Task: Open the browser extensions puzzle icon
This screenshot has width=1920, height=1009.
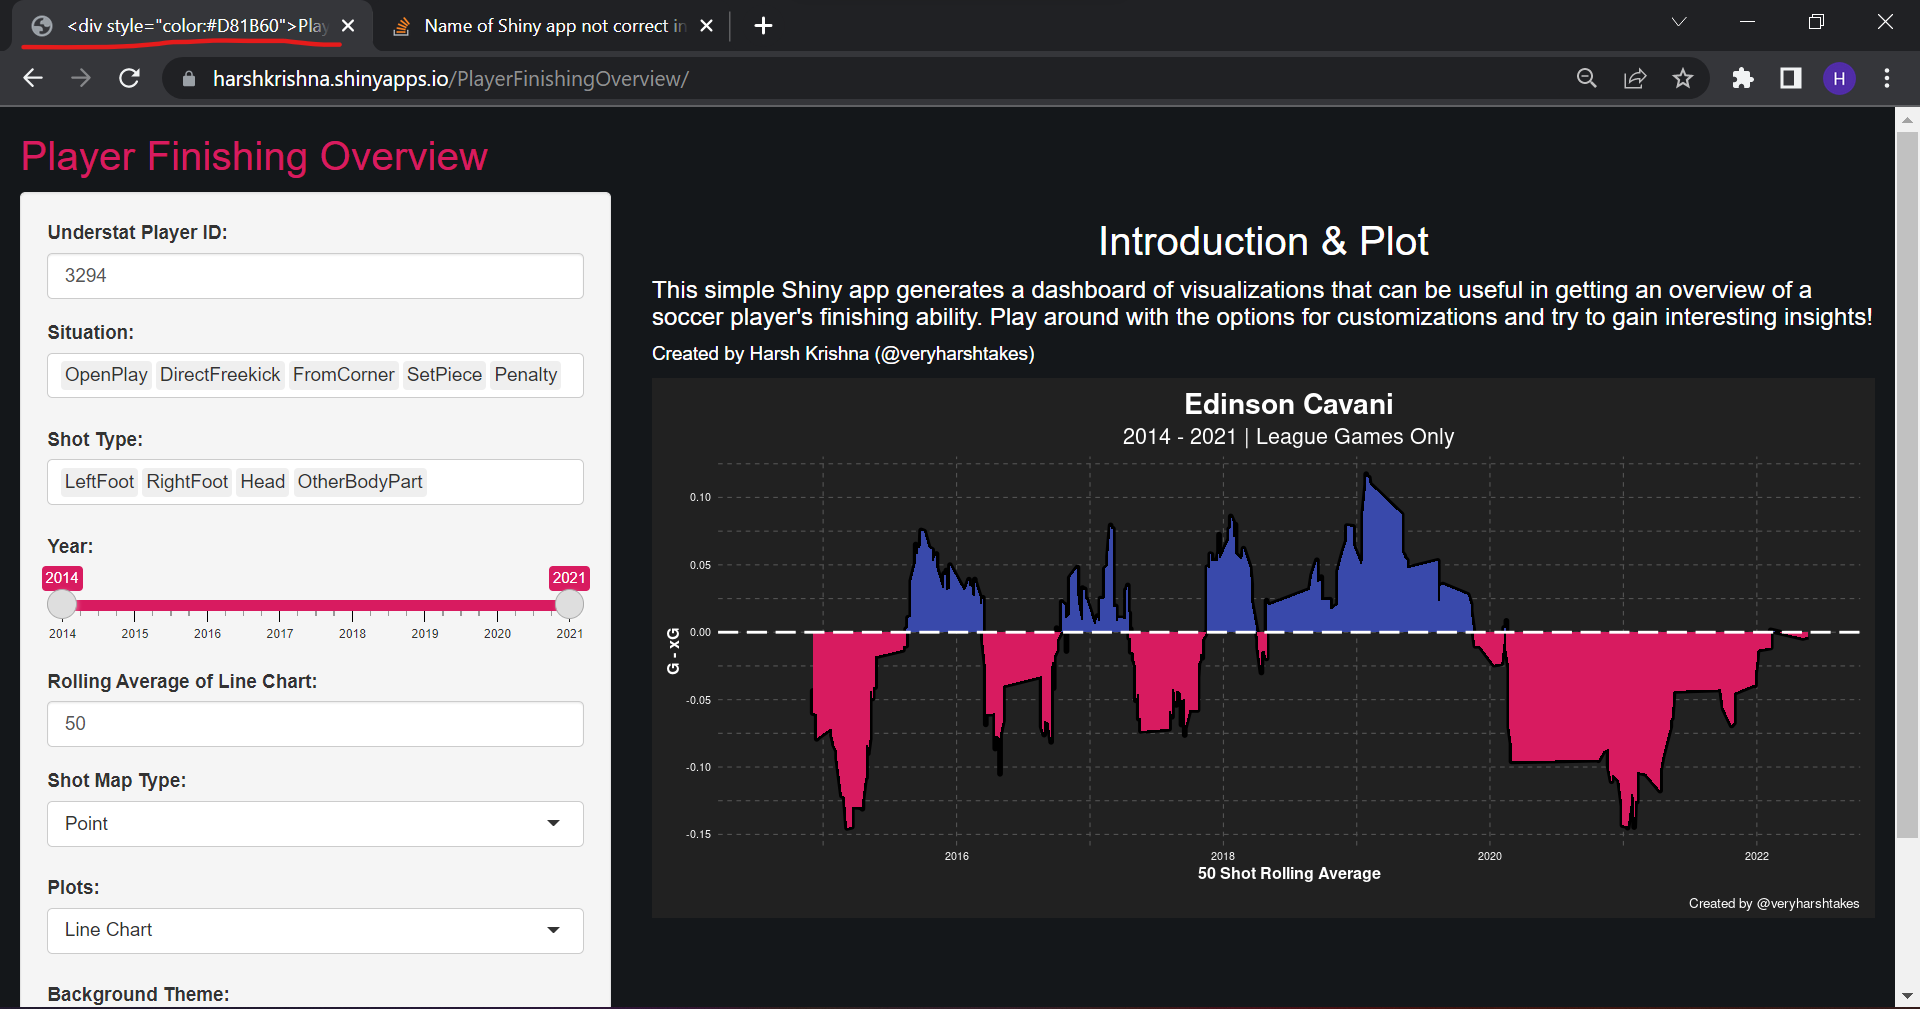Action: [x=1743, y=78]
